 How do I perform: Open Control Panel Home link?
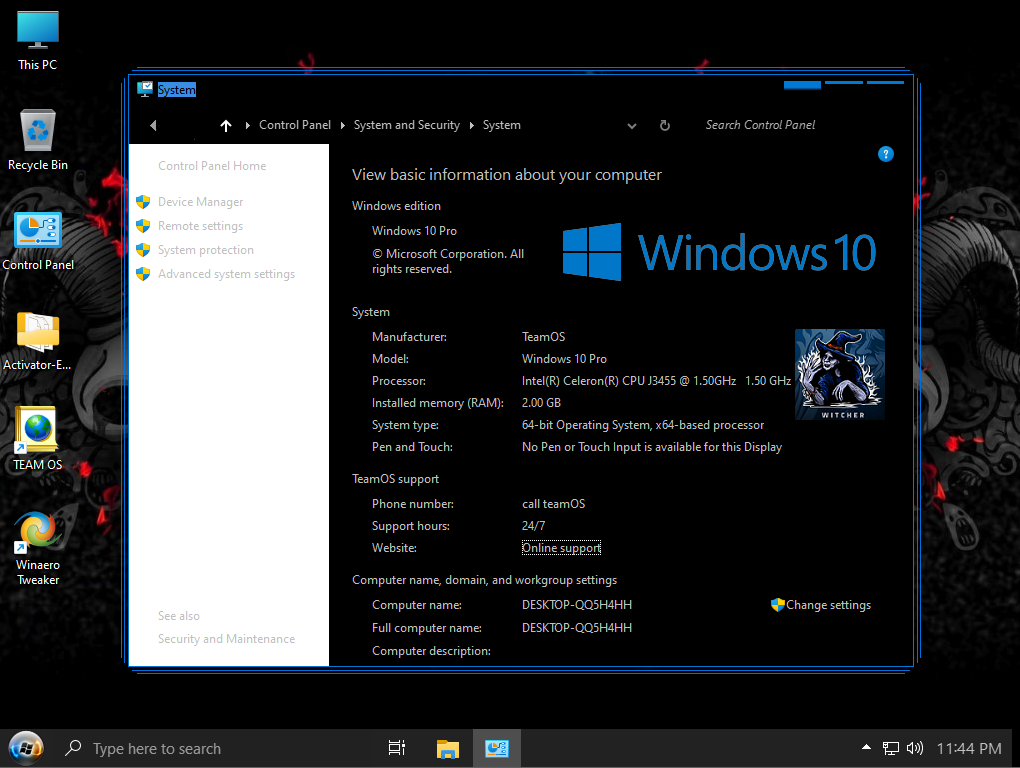coord(212,166)
